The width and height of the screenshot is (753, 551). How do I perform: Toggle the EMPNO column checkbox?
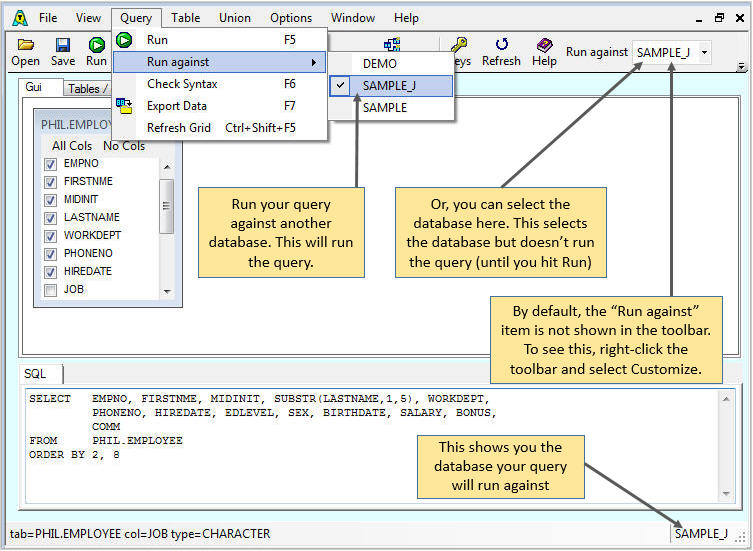[50, 164]
